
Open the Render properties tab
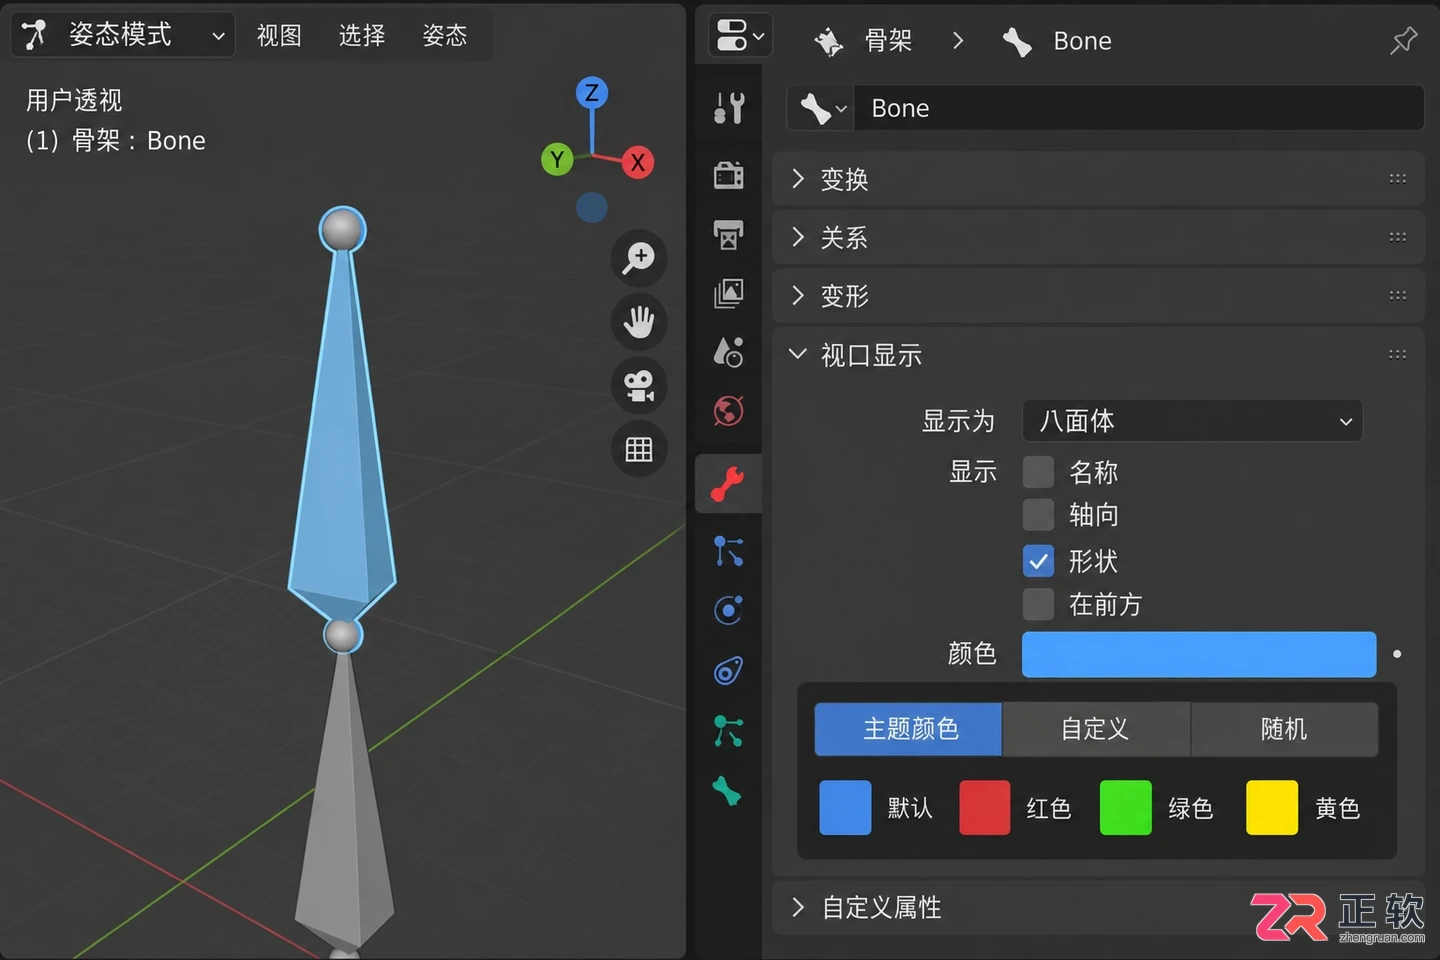(729, 175)
